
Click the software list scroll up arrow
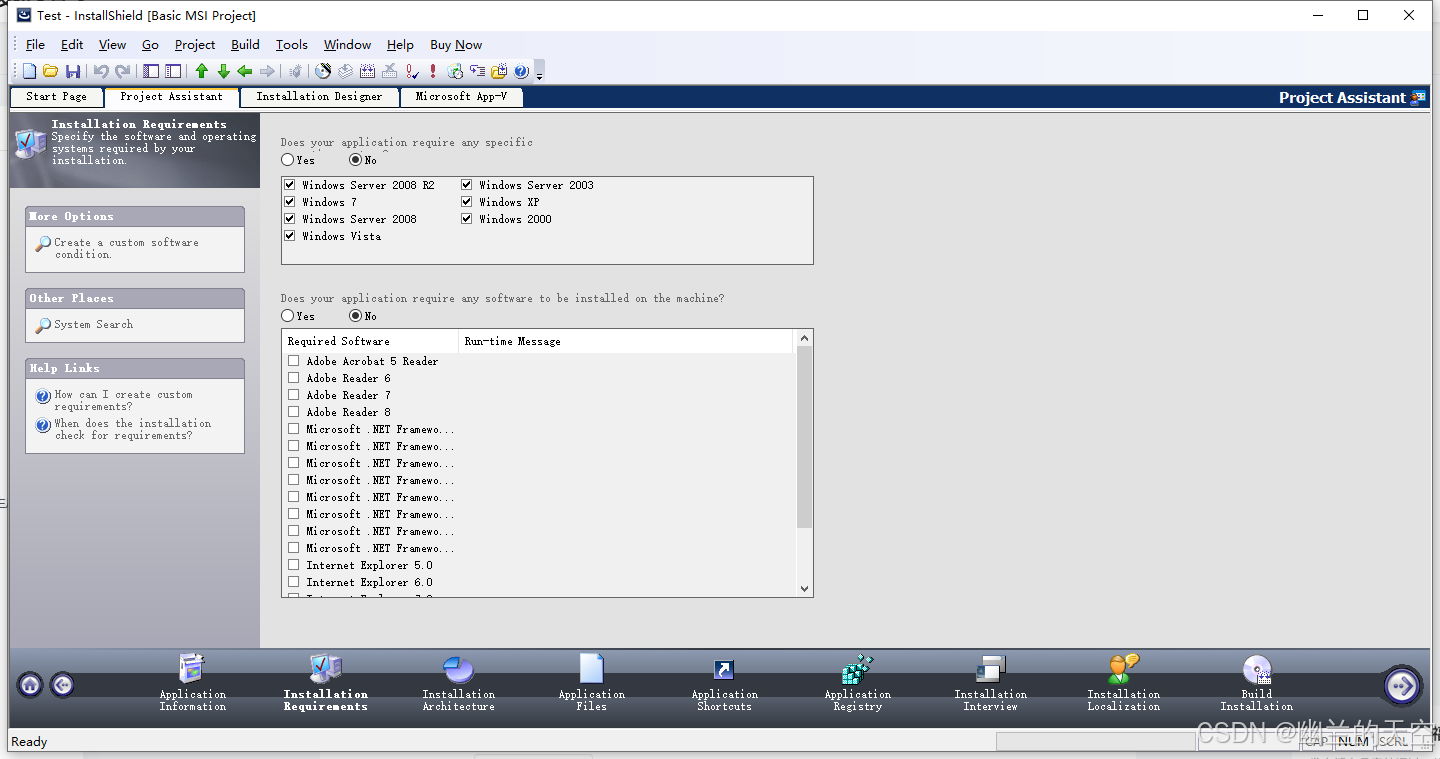click(x=805, y=339)
